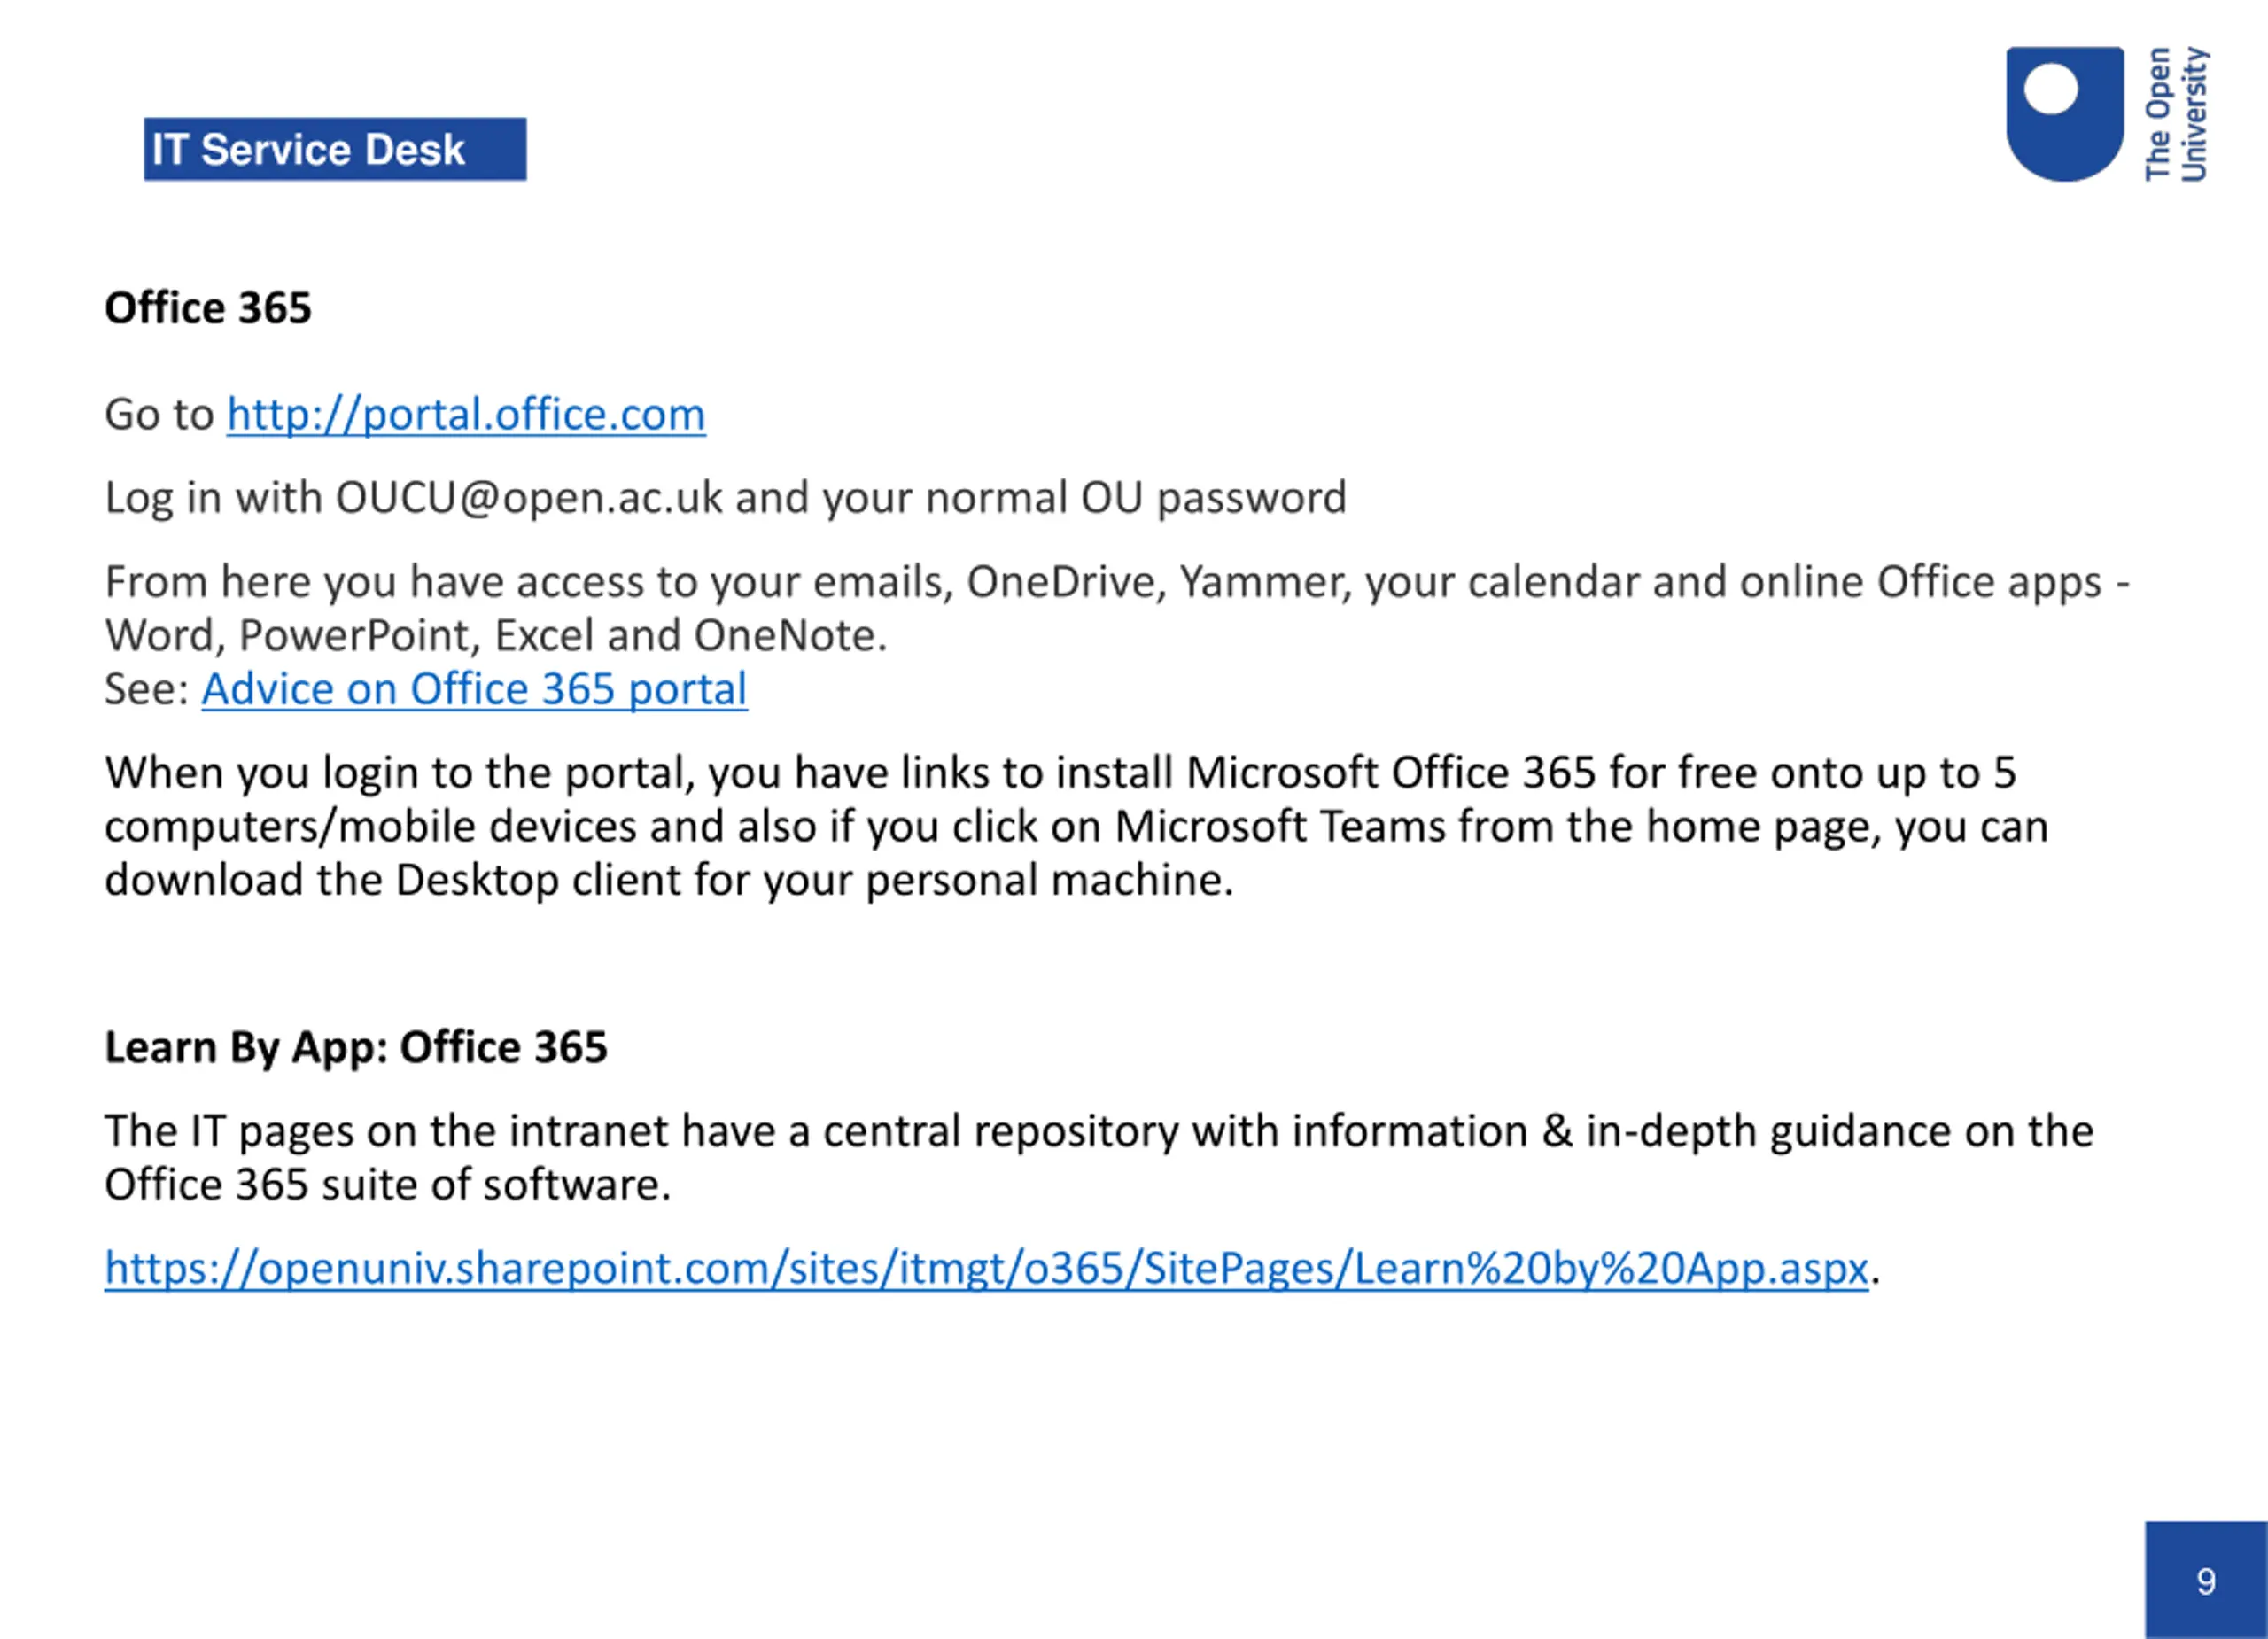The image size is (2268, 1639).
Task: Click the white circle inside the shield logo
Action: click(x=2051, y=90)
